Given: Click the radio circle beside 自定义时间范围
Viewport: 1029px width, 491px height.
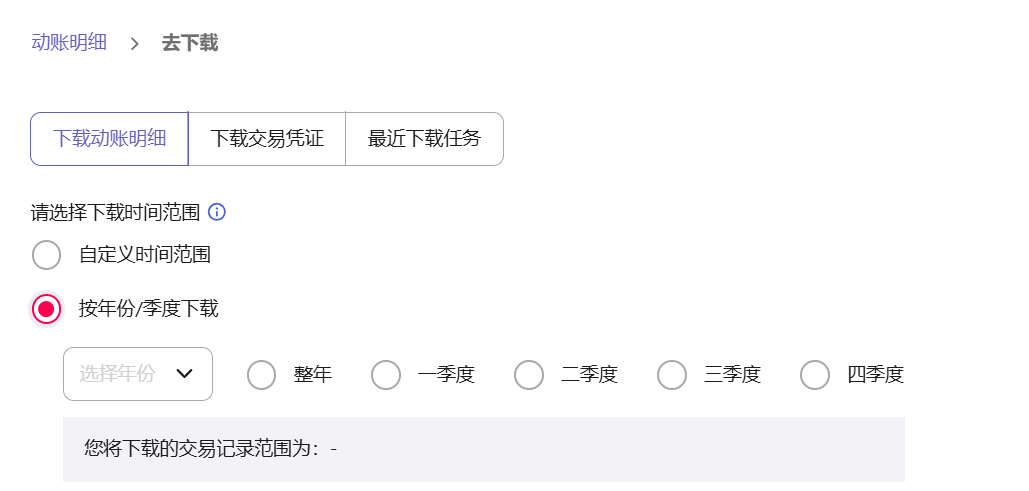Looking at the screenshot, I should [x=47, y=255].
